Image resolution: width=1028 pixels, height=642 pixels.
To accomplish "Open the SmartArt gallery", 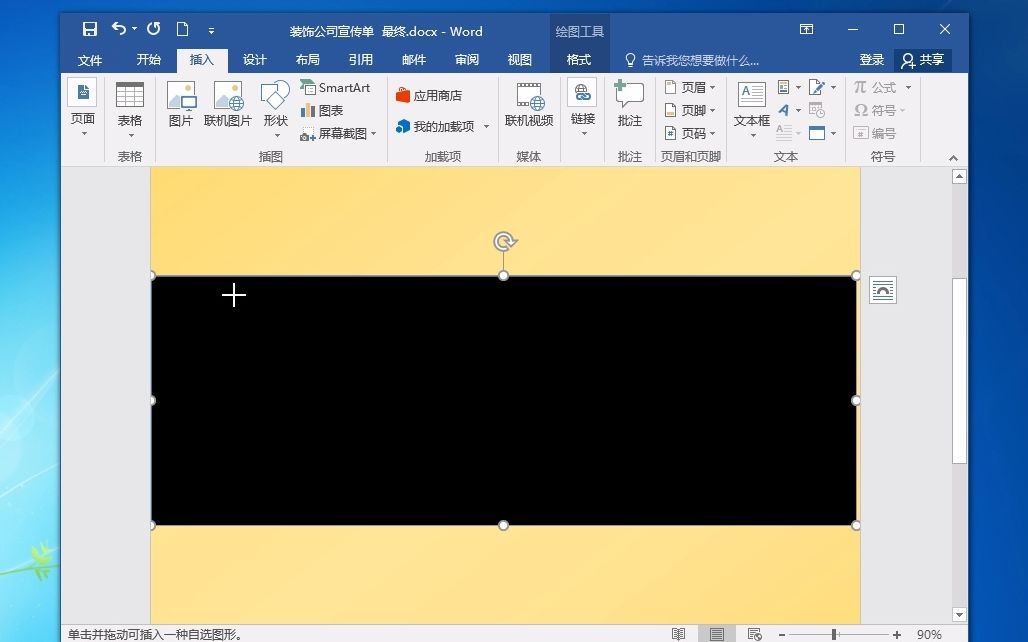I will pyautogui.click(x=336, y=87).
